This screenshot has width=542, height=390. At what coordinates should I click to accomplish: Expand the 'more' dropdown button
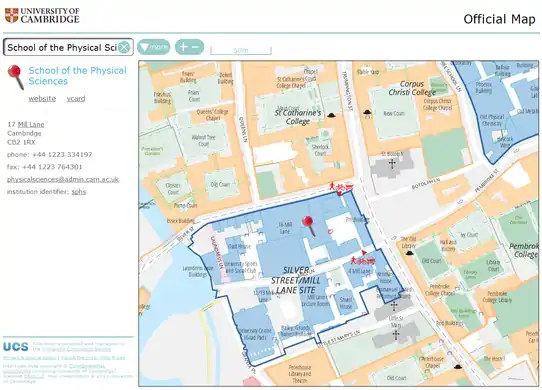pyautogui.click(x=153, y=47)
